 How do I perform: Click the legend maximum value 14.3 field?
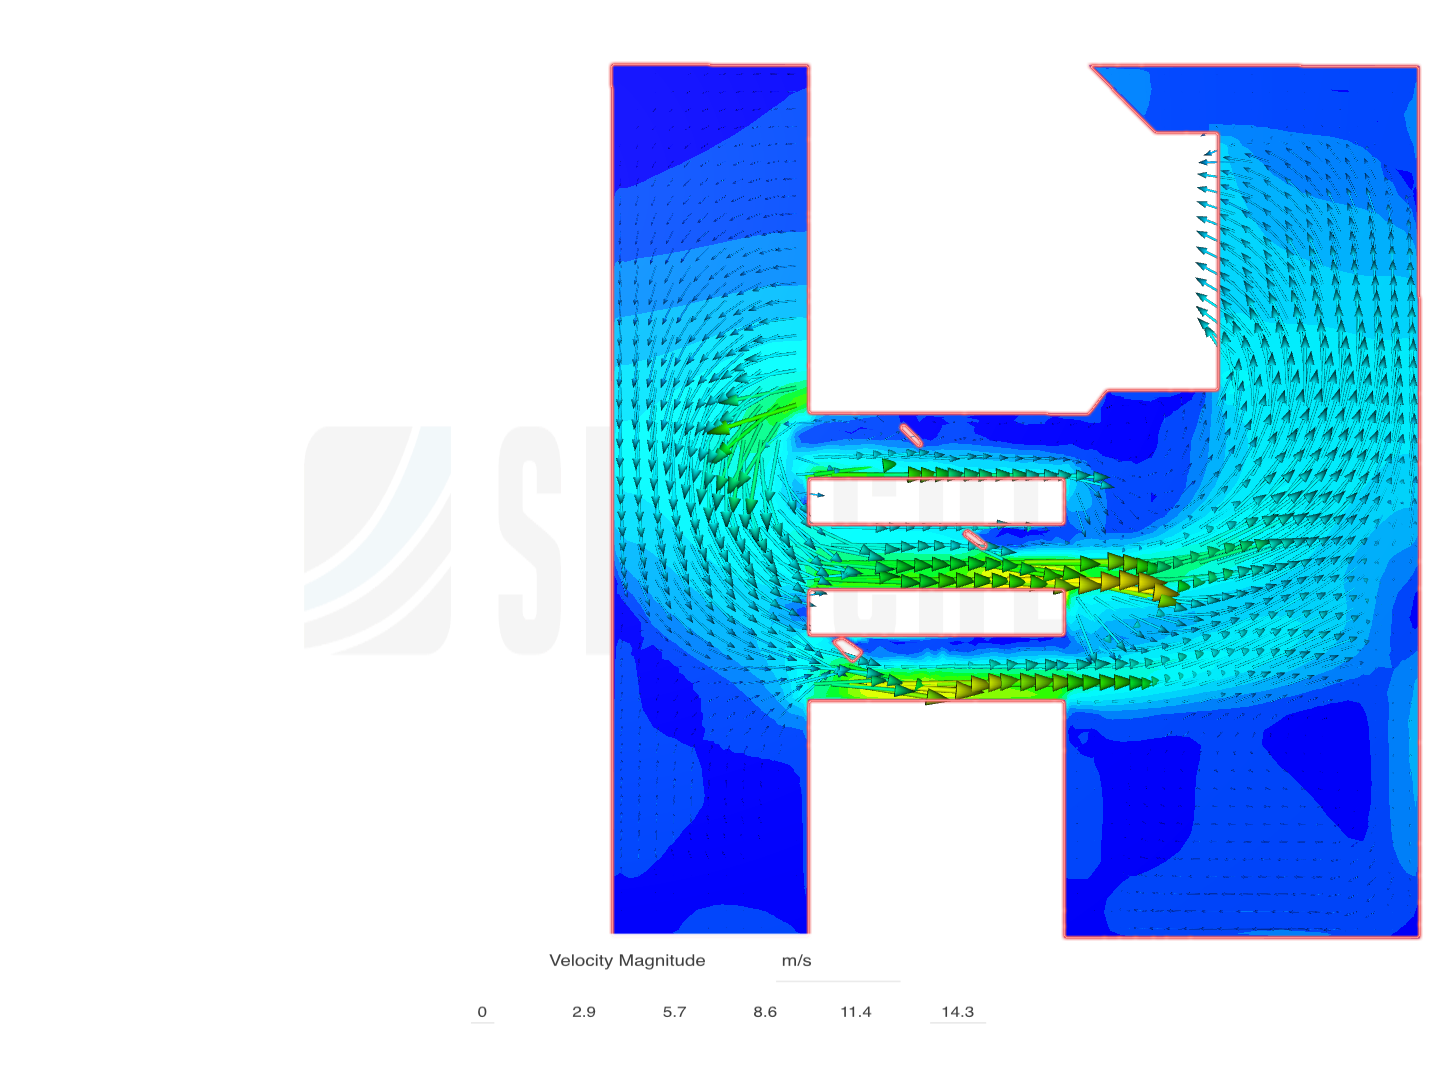[957, 1012]
